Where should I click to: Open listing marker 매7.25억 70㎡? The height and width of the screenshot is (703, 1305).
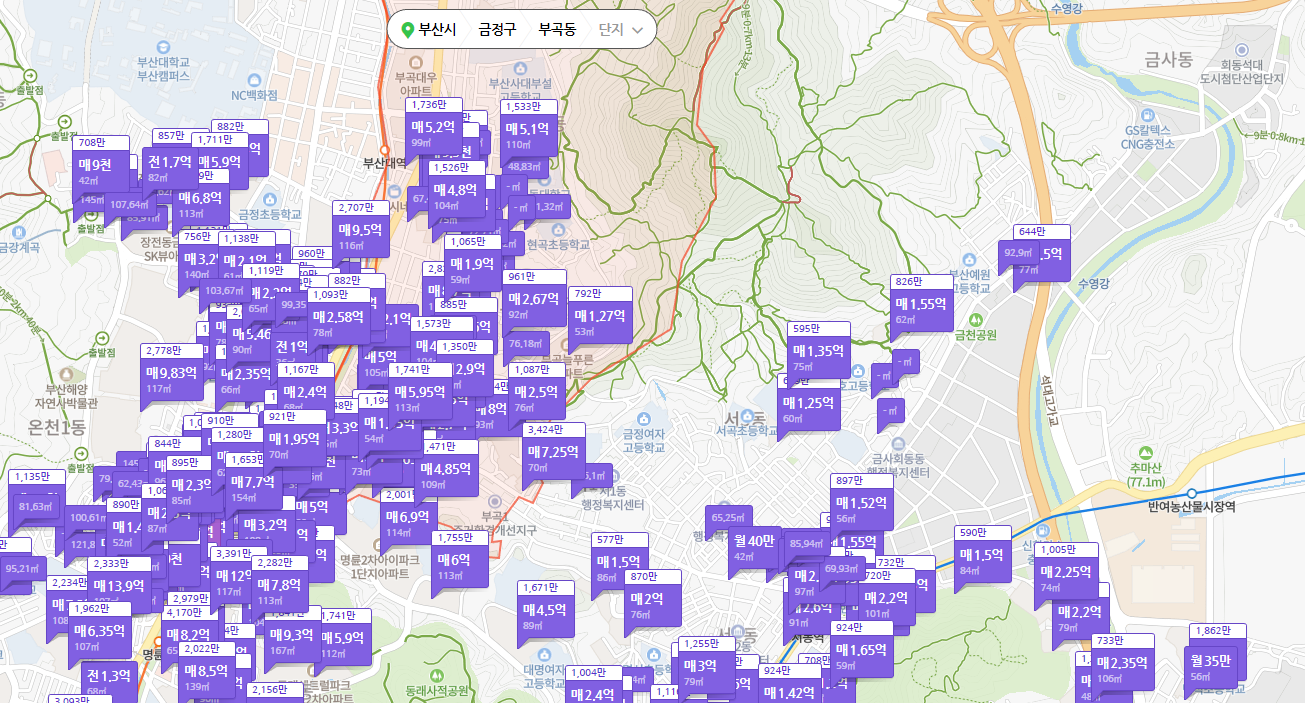pos(553,454)
